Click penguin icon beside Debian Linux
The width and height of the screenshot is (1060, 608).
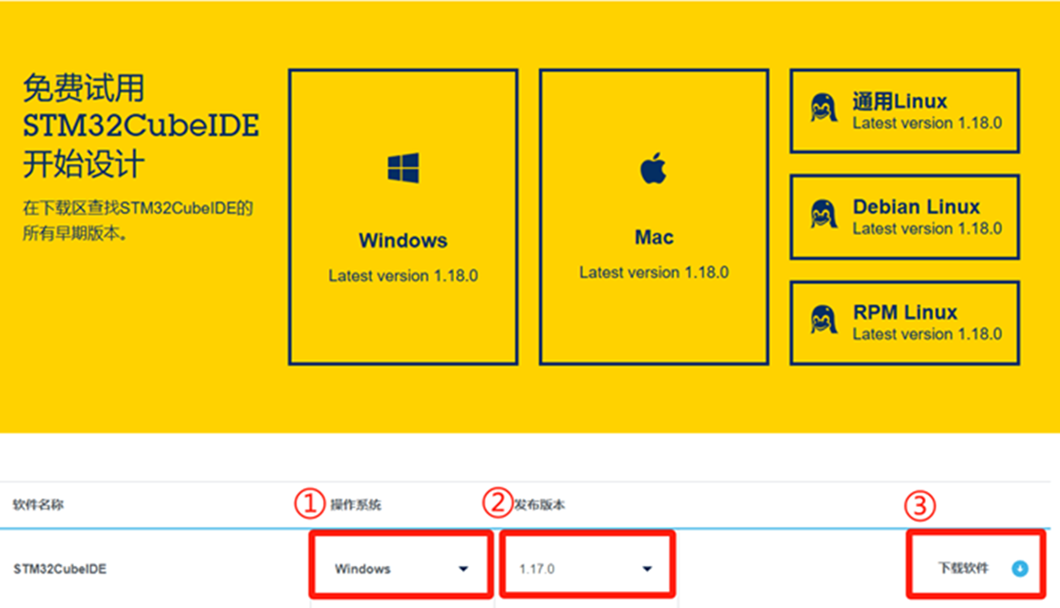(x=823, y=214)
